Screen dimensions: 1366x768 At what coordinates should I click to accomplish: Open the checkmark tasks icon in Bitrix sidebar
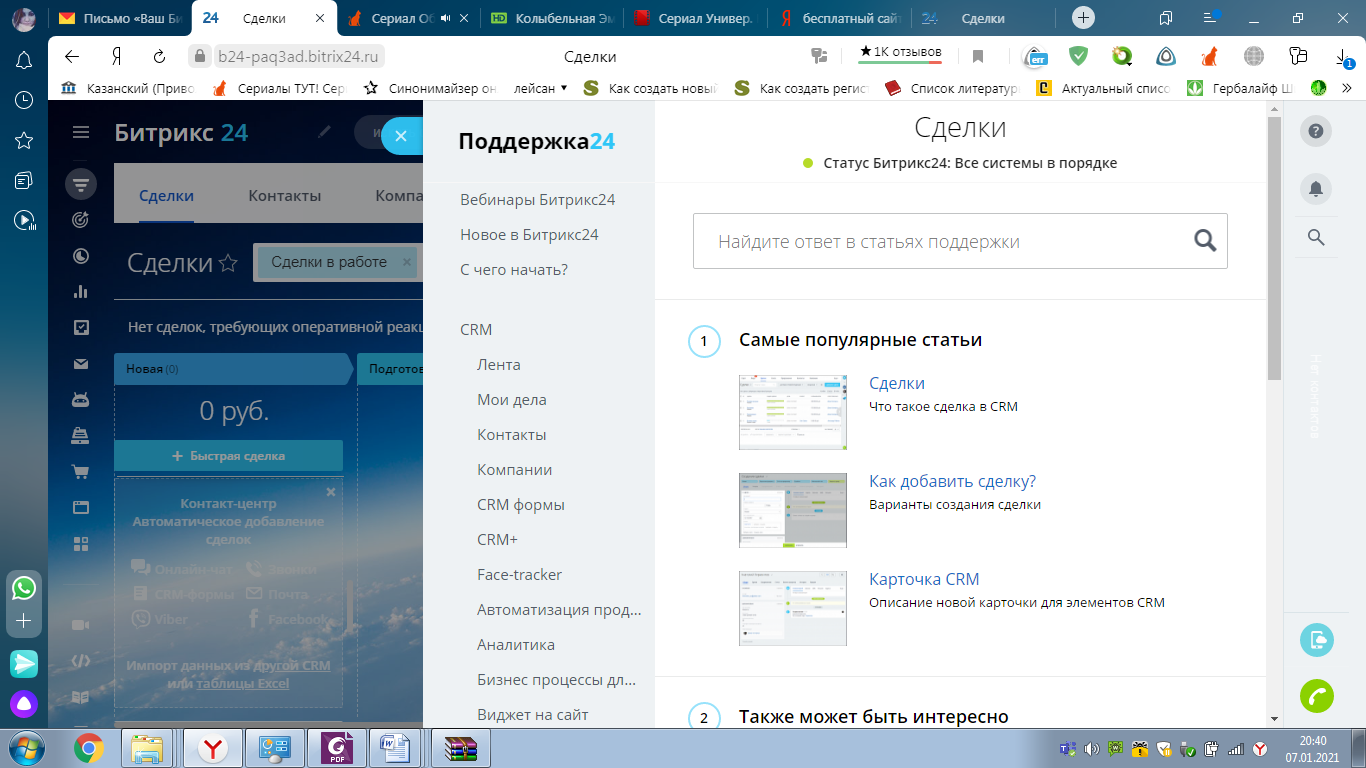click(81, 327)
